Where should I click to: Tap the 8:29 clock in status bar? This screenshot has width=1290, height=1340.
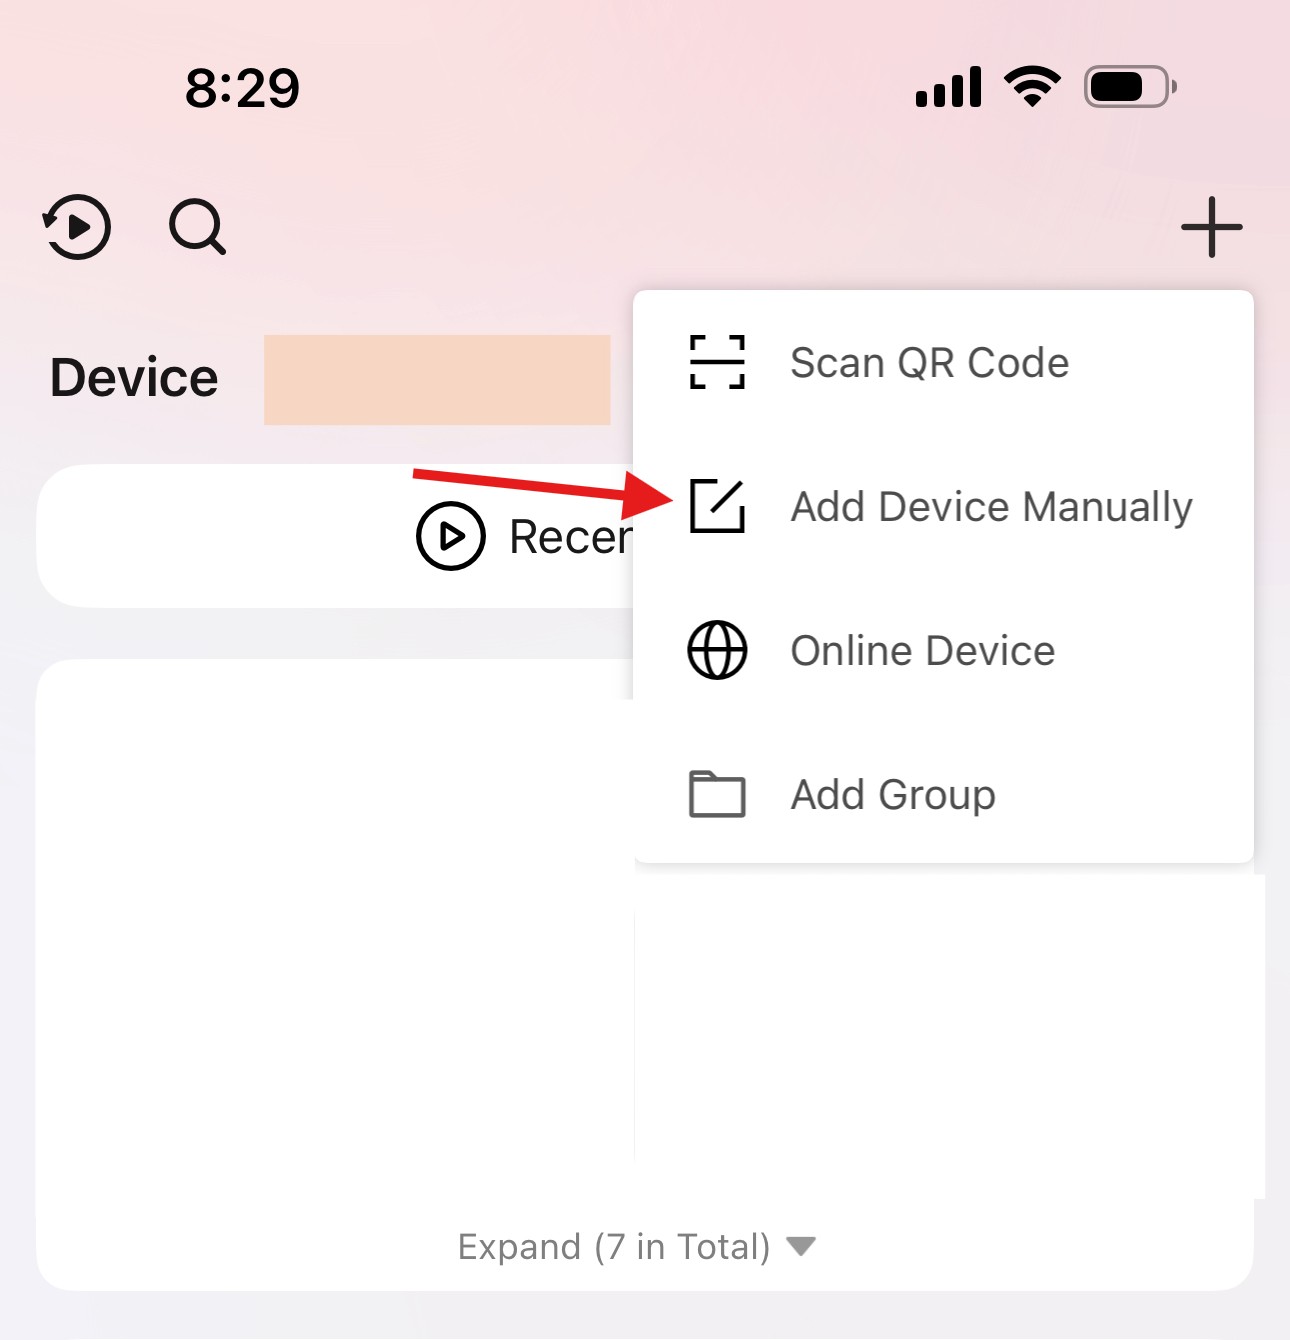point(242,88)
